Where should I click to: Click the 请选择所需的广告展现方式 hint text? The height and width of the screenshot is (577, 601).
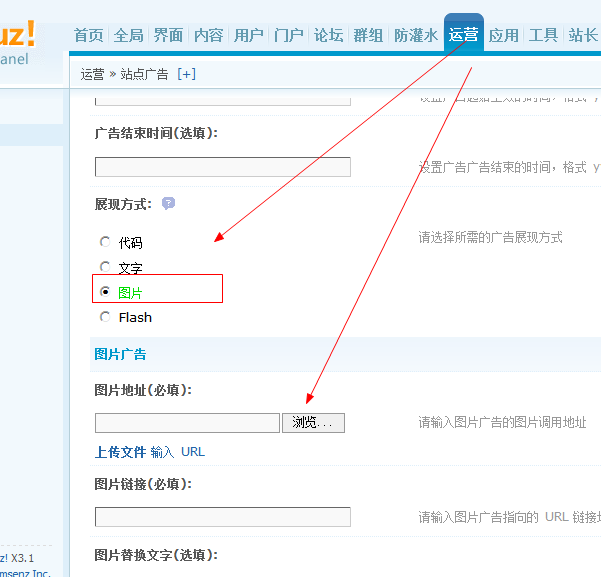pos(491,238)
